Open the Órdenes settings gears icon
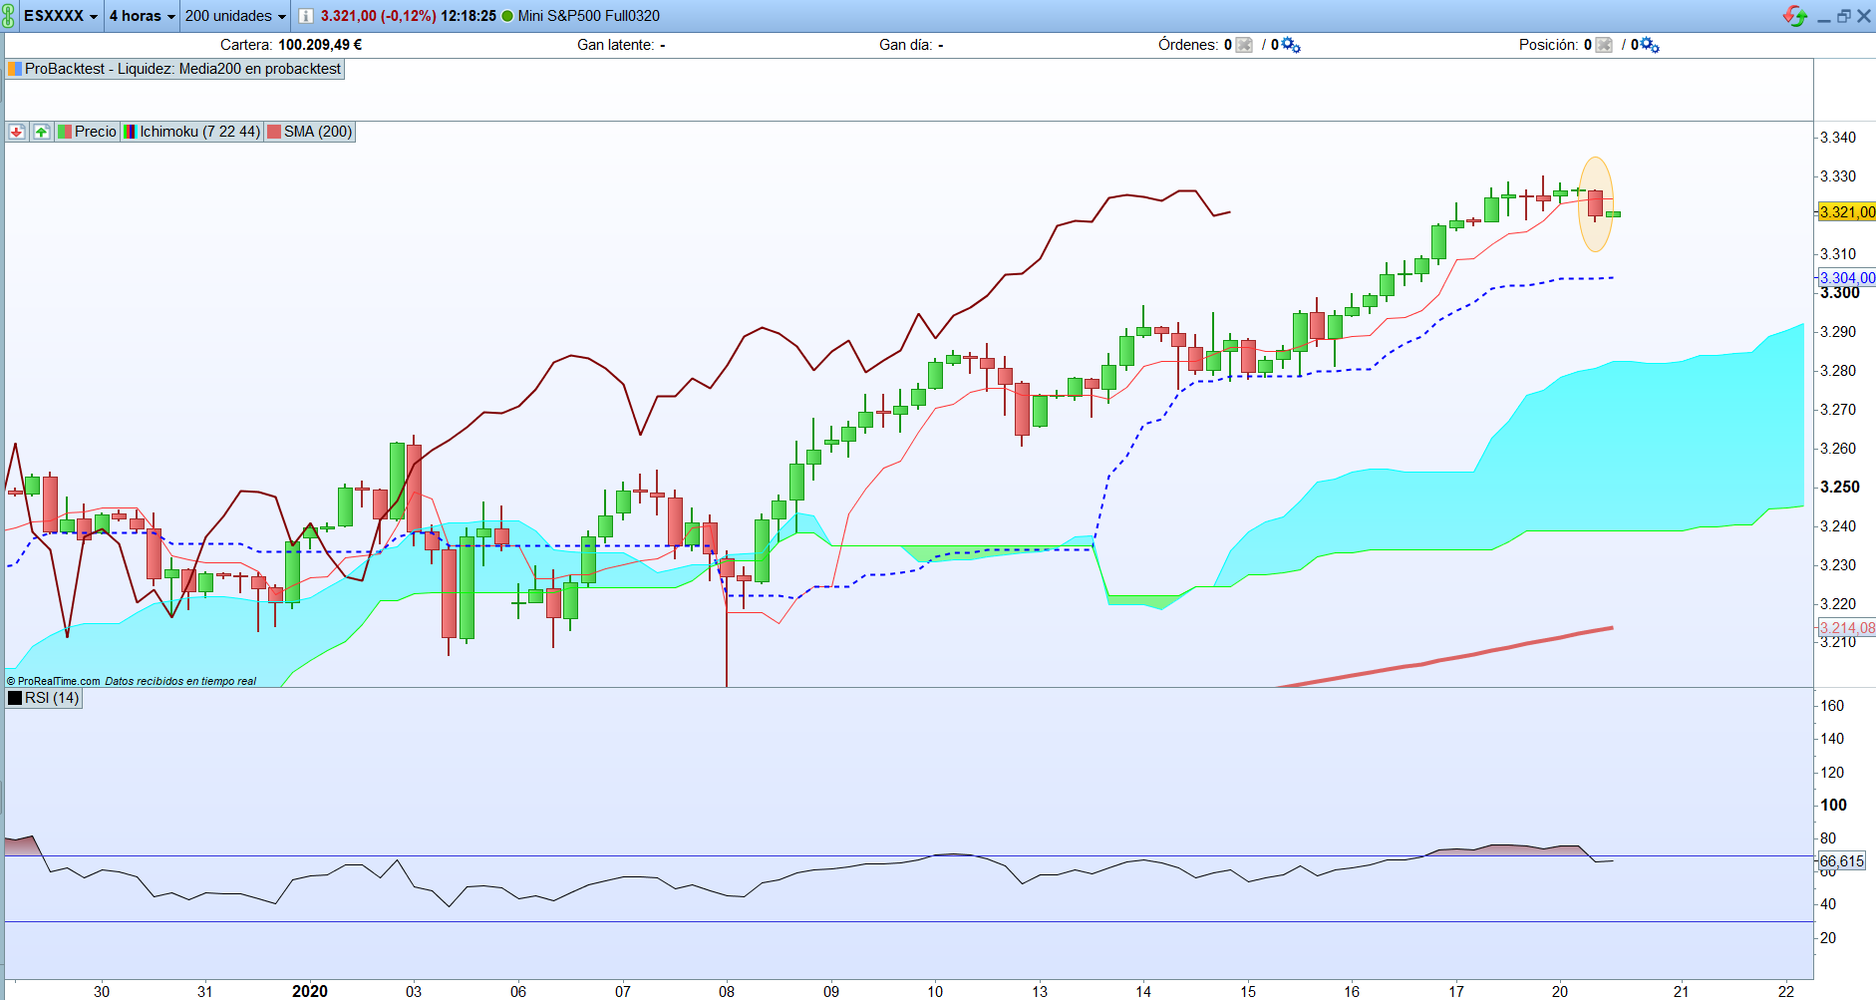 point(1291,45)
